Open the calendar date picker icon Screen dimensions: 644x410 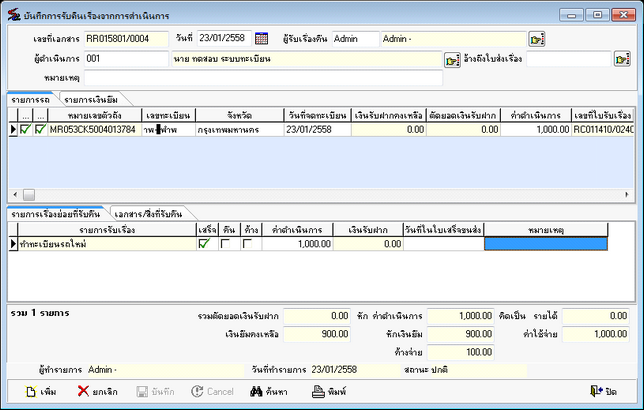tap(261, 39)
